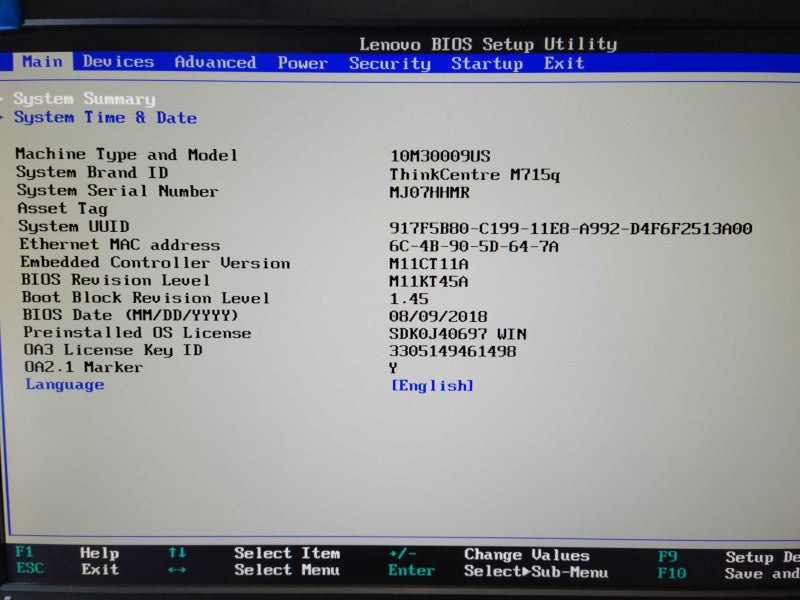This screenshot has width=800, height=600.
Task: Open the Devices tab
Action: [118, 62]
